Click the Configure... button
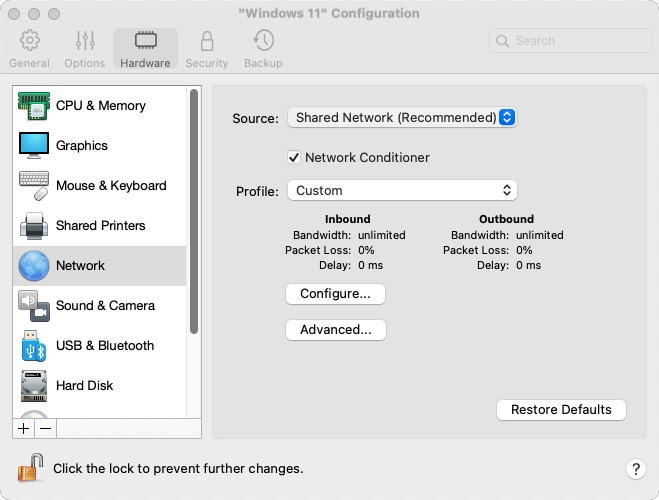659x500 pixels. click(x=336, y=294)
